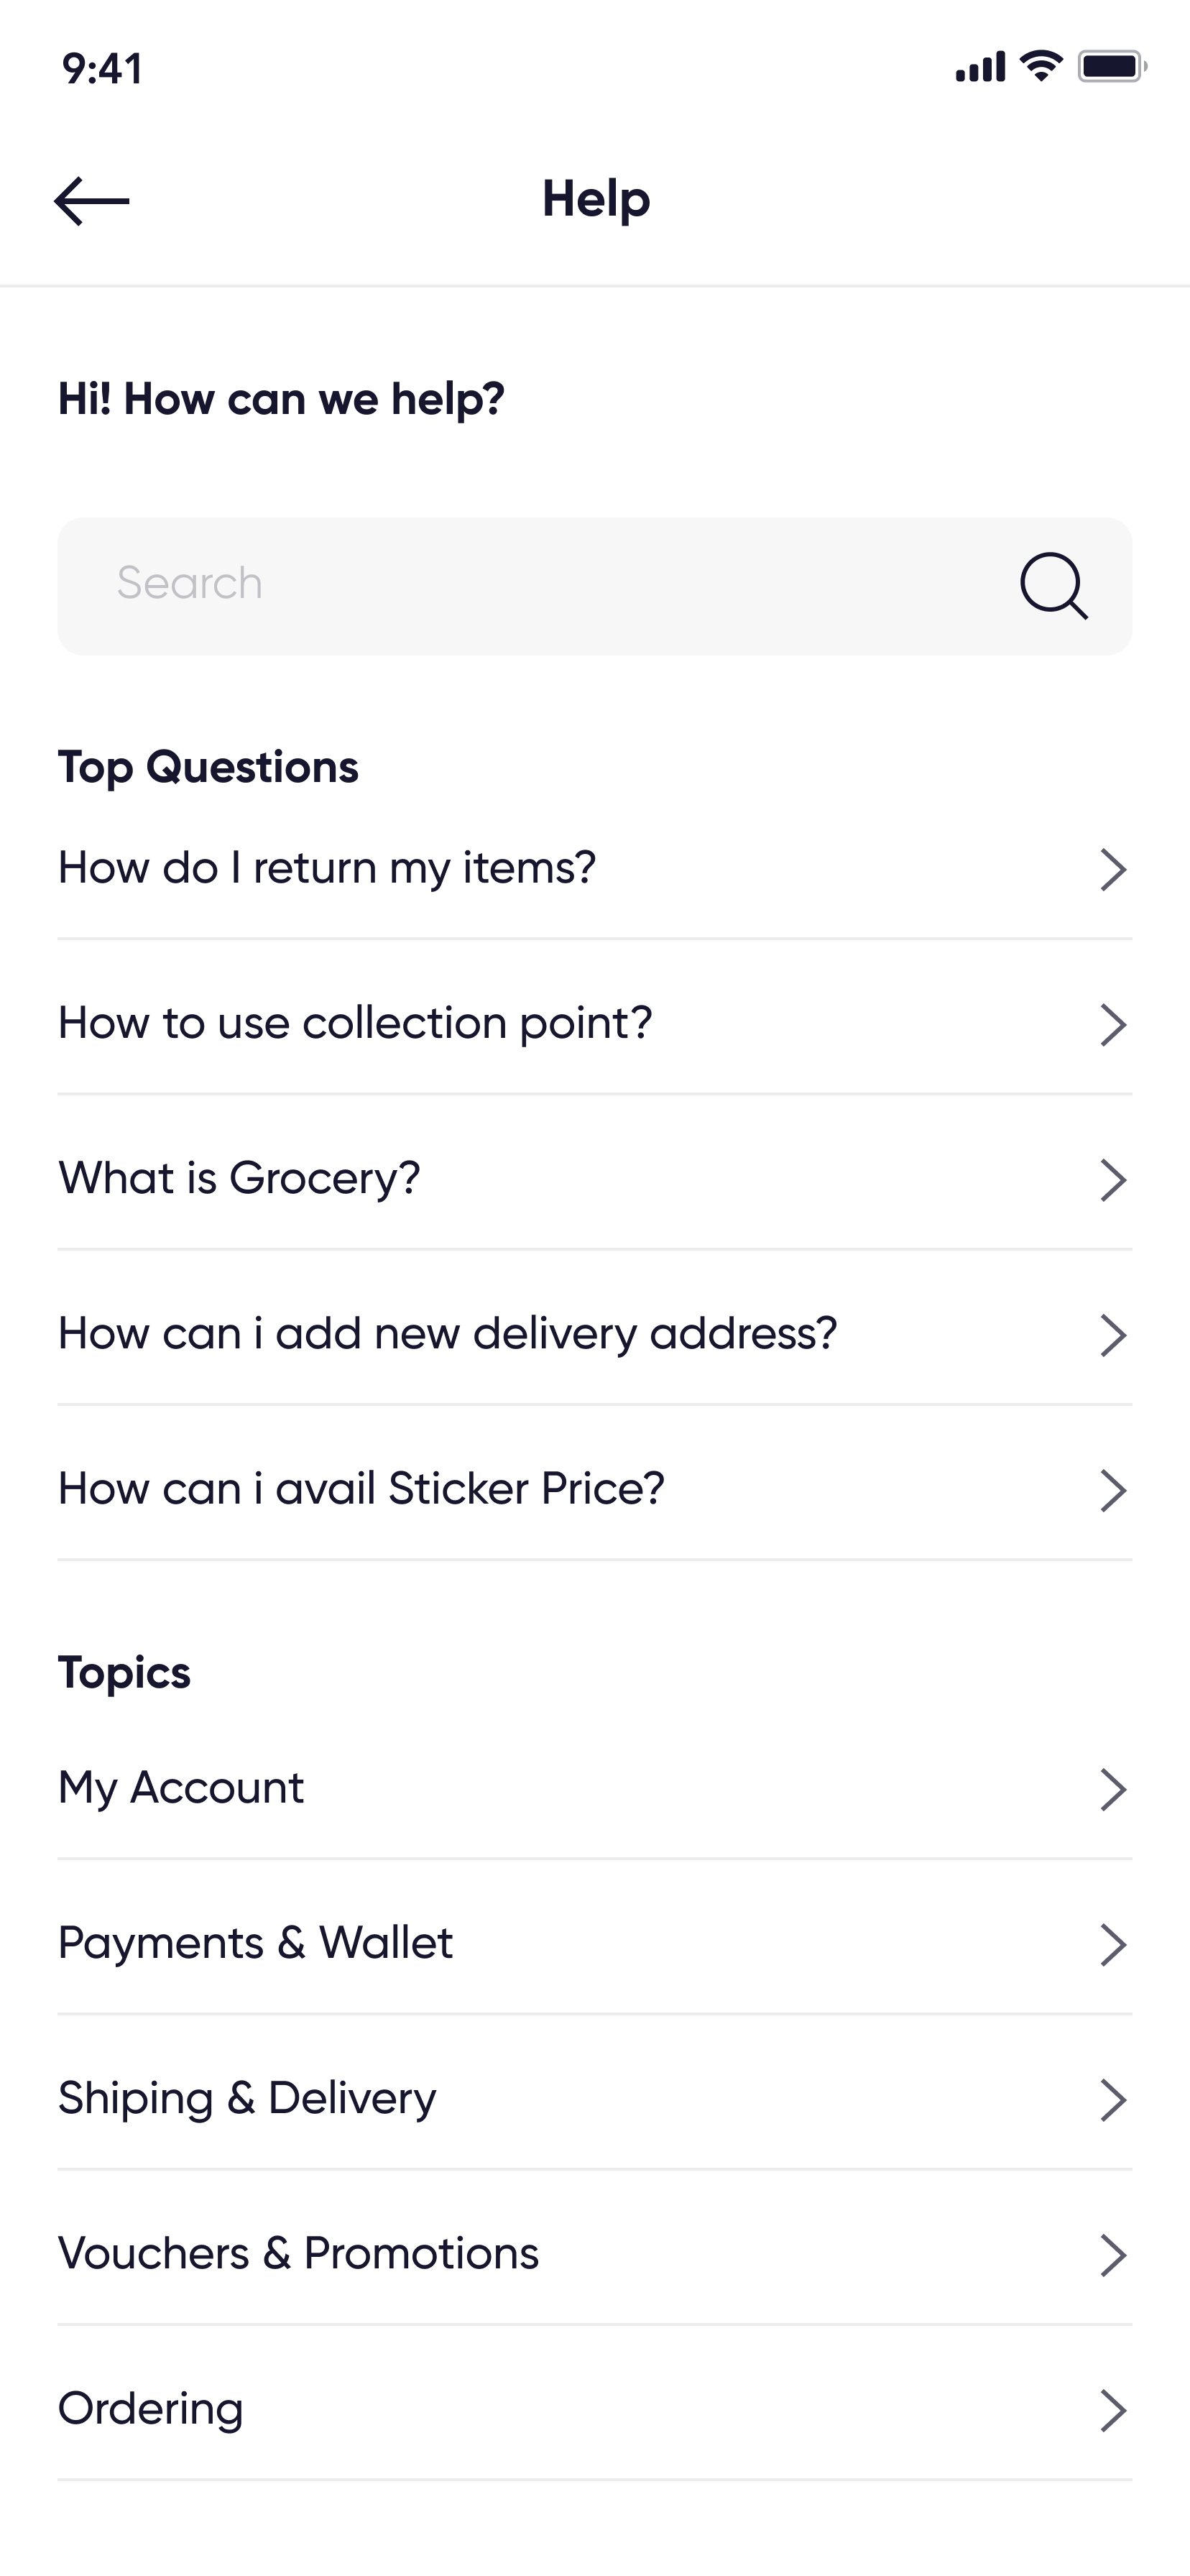Tap chevron next to Sticker Price question
This screenshot has width=1190, height=2576.
coord(1113,1491)
